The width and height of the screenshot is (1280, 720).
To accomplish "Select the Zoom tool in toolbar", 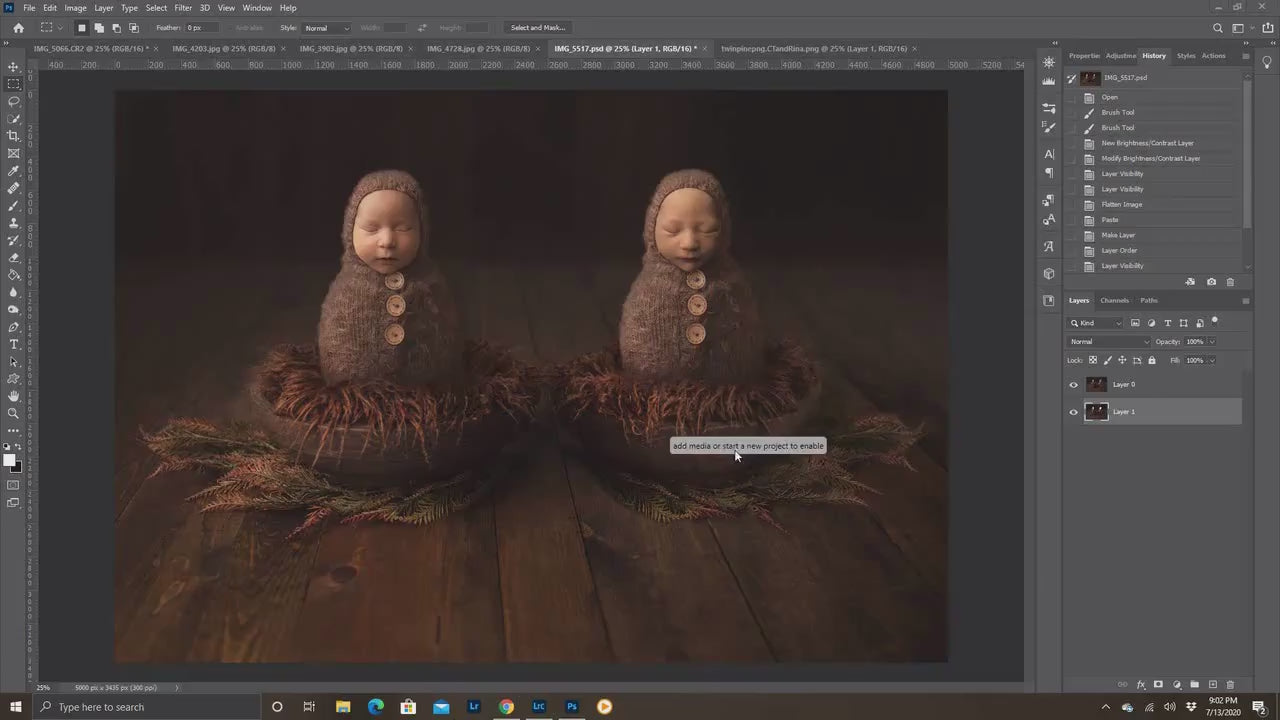I will click(14, 413).
